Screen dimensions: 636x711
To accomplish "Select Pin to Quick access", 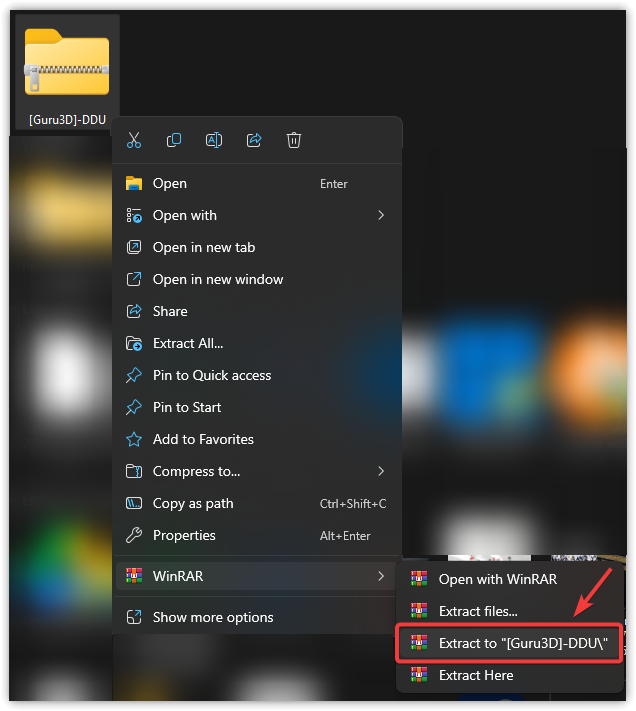I will click(x=257, y=375).
